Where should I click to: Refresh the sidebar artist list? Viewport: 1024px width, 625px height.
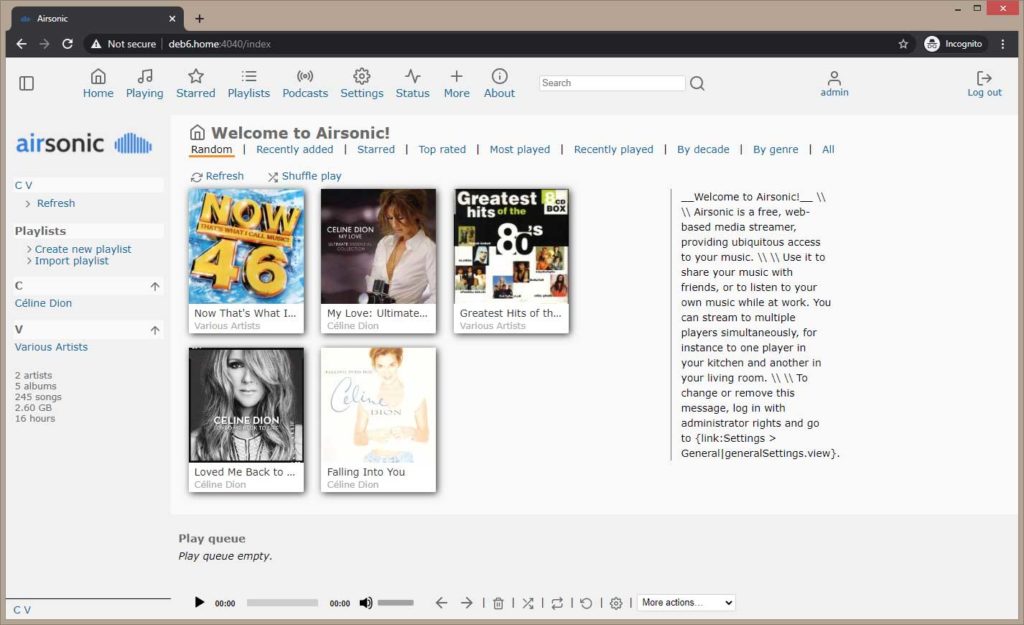coord(56,203)
